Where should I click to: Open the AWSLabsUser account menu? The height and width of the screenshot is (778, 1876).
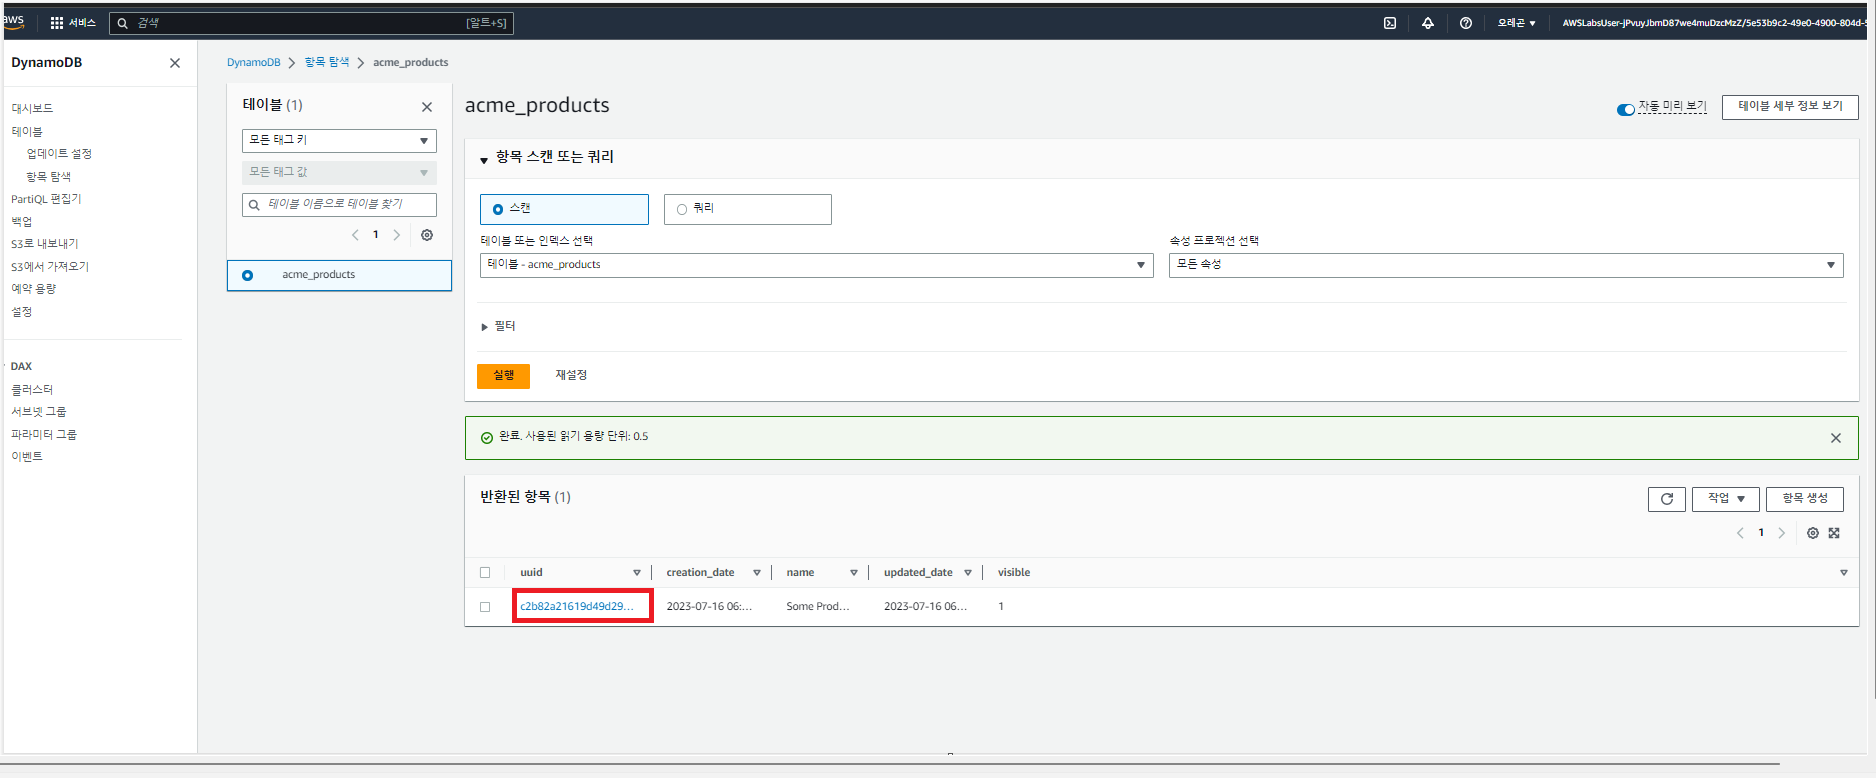pyautogui.click(x=1714, y=23)
